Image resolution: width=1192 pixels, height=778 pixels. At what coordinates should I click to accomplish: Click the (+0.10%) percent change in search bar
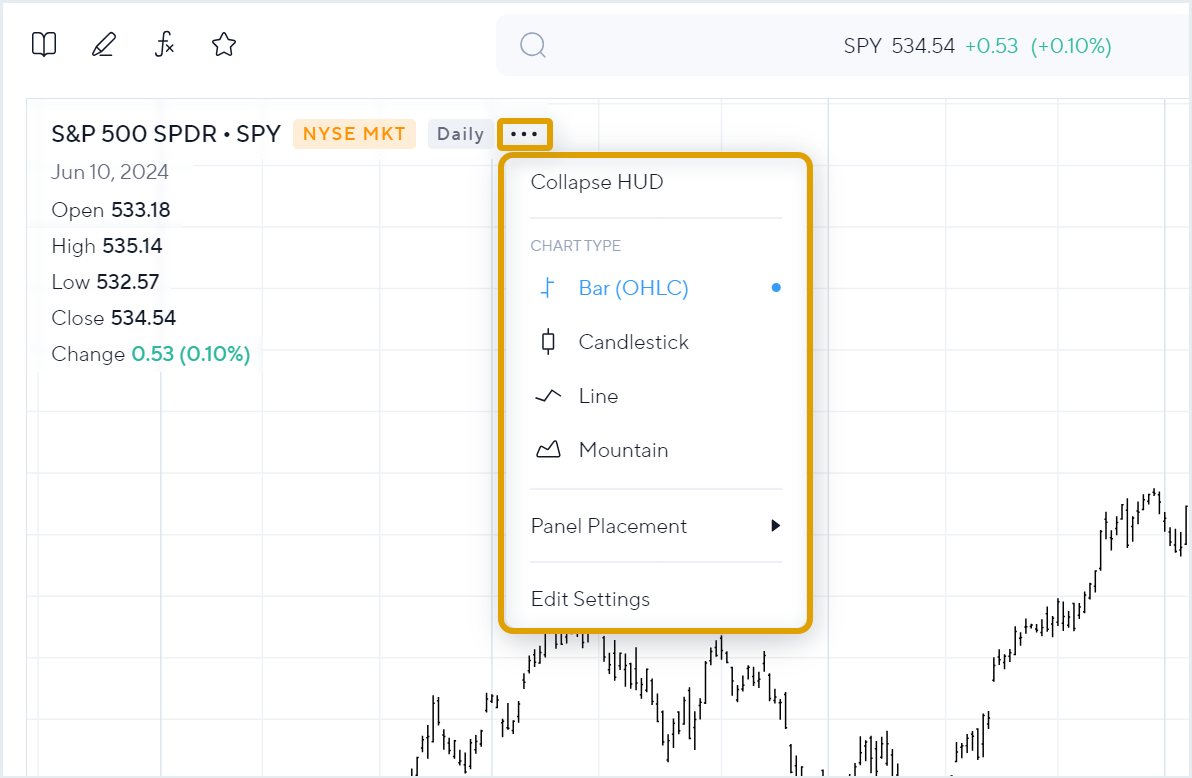pos(1071,46)
